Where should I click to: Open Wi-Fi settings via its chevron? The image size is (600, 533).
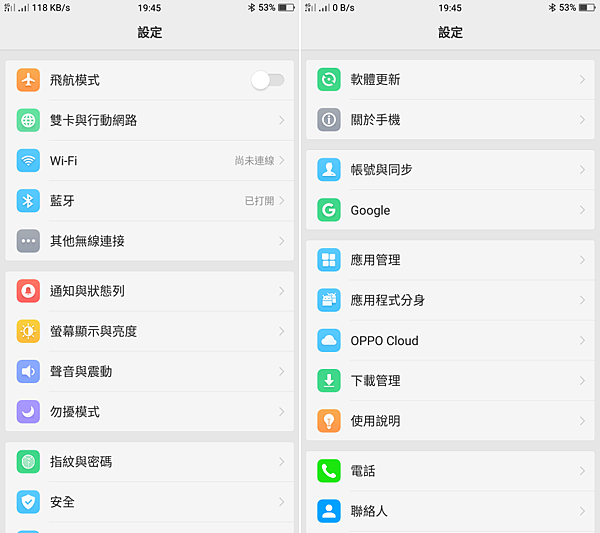point(282,161)
